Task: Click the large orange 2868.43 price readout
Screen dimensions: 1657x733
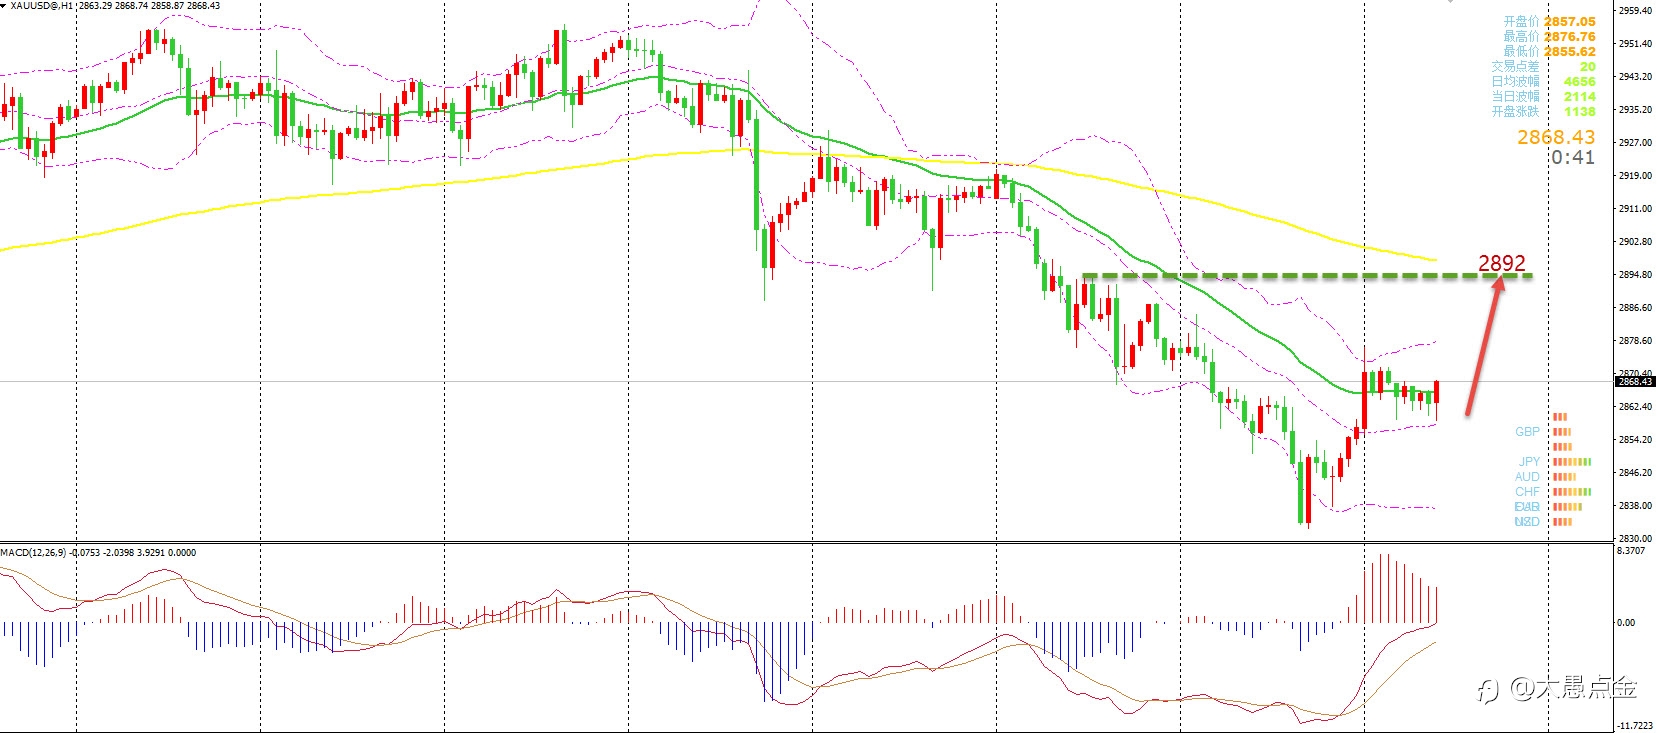Action: point(1556,137)
